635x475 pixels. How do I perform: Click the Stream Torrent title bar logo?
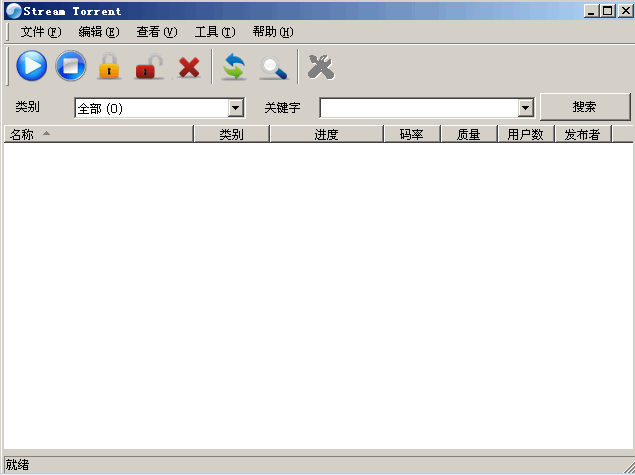click(14, 11)
